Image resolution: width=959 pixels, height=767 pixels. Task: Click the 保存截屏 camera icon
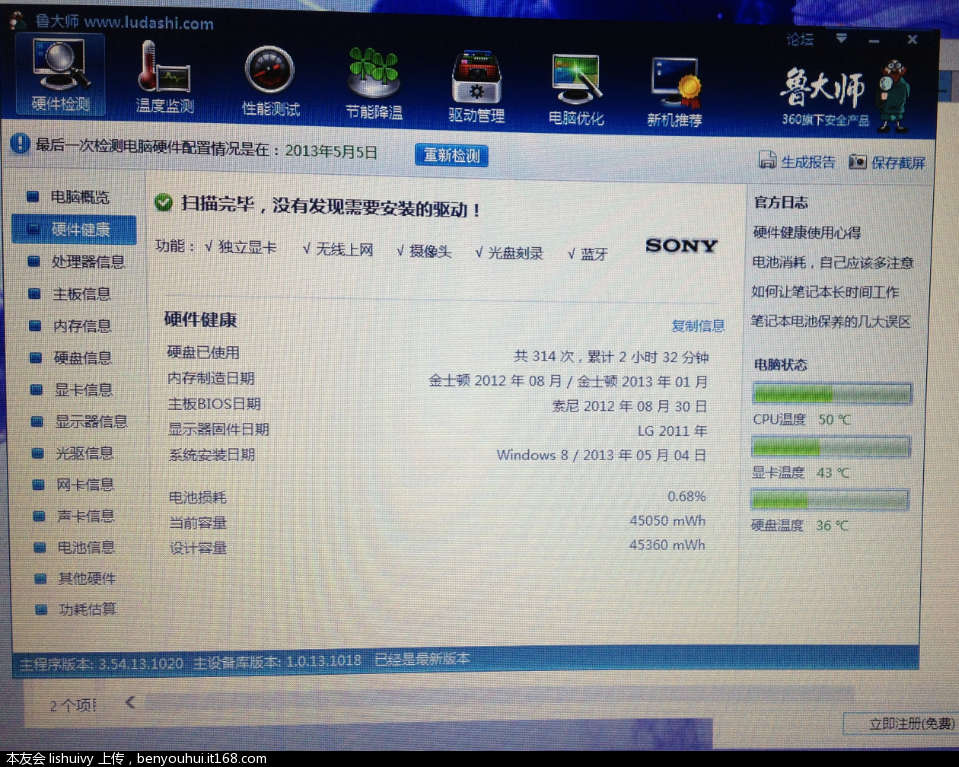(857, 162)
